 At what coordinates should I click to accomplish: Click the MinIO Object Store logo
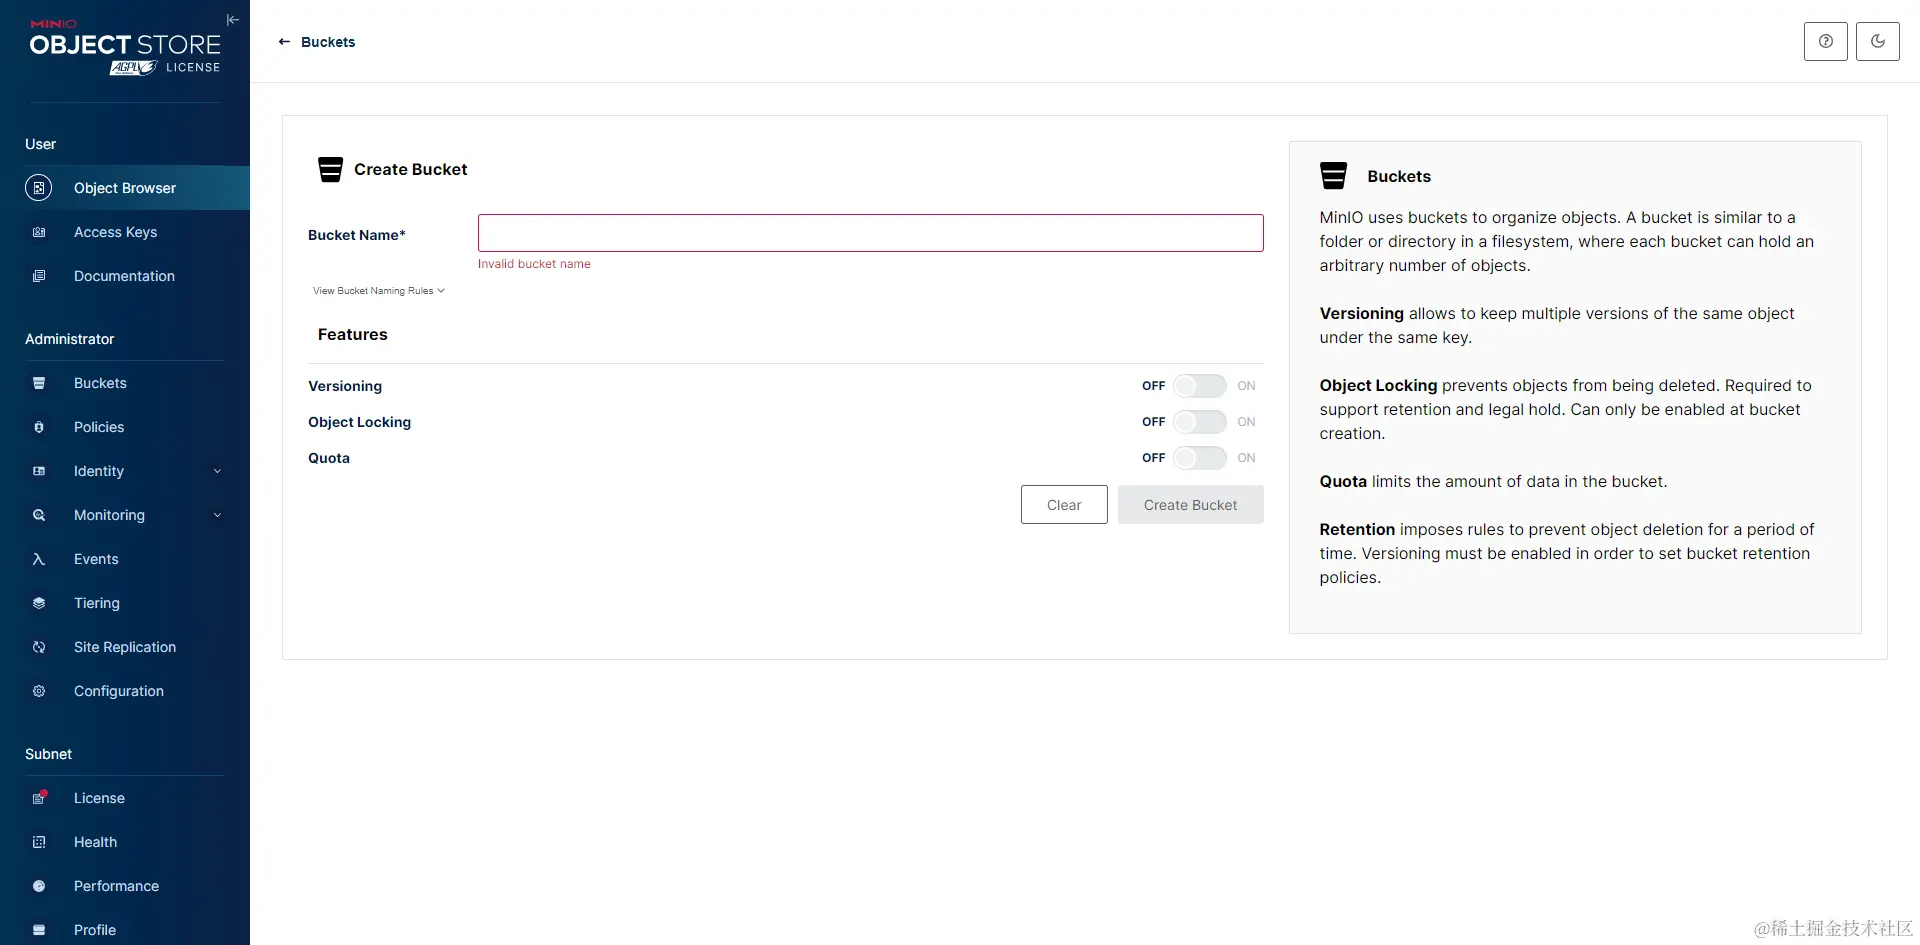pyautogui.click(x=125, y=47)
